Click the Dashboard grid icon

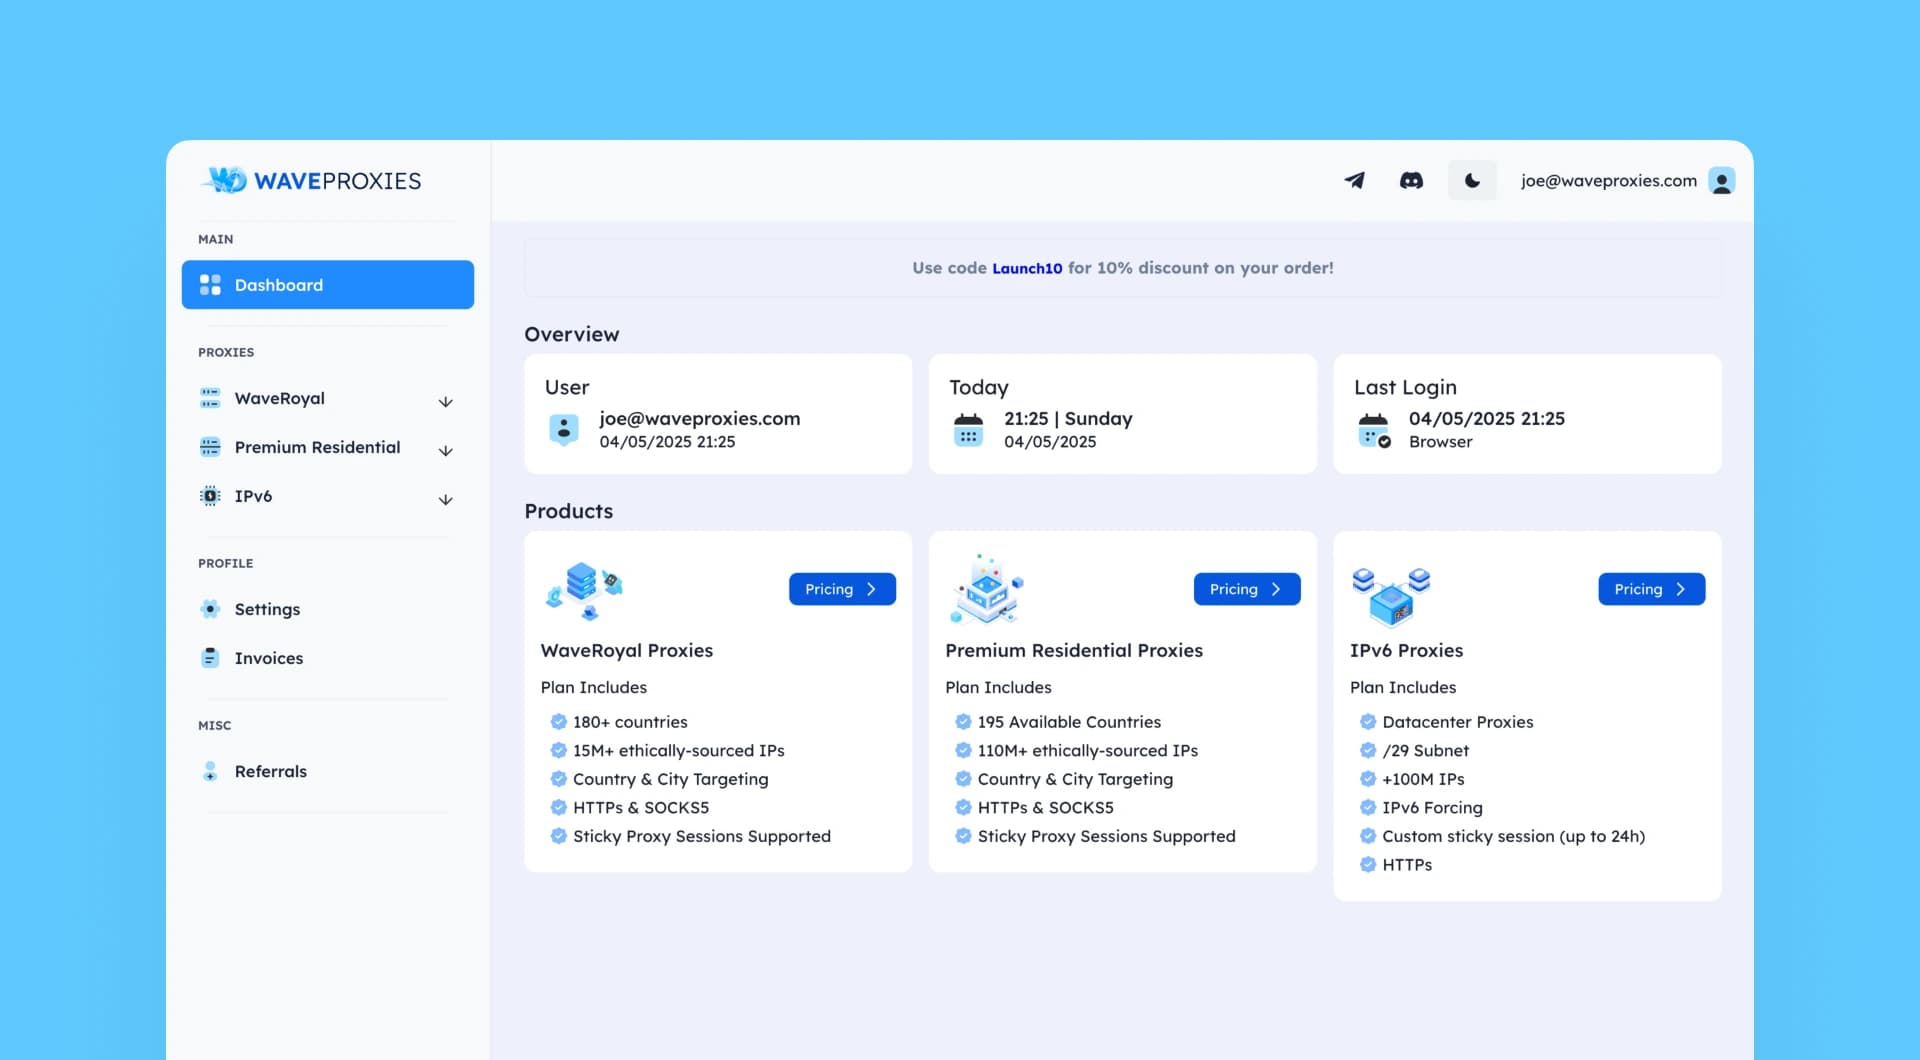click(210, 285)
